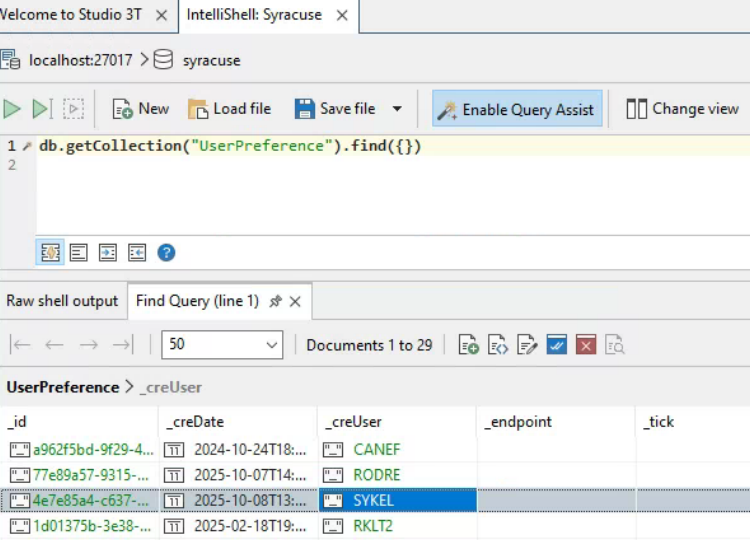Toggle the blue checkmark icon in results toolbar

coord(557,345)
